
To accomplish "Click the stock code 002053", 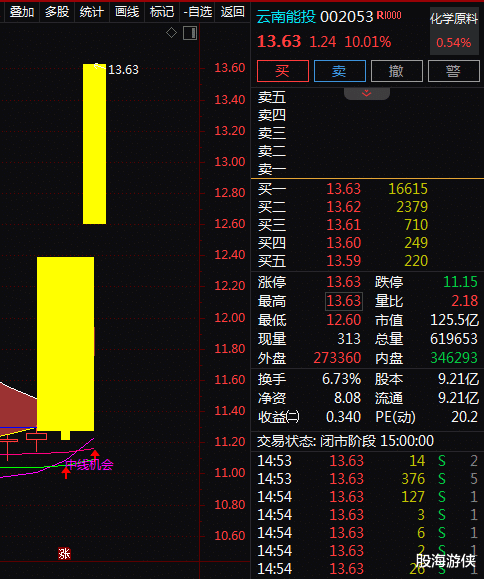I will coord(347,17).
